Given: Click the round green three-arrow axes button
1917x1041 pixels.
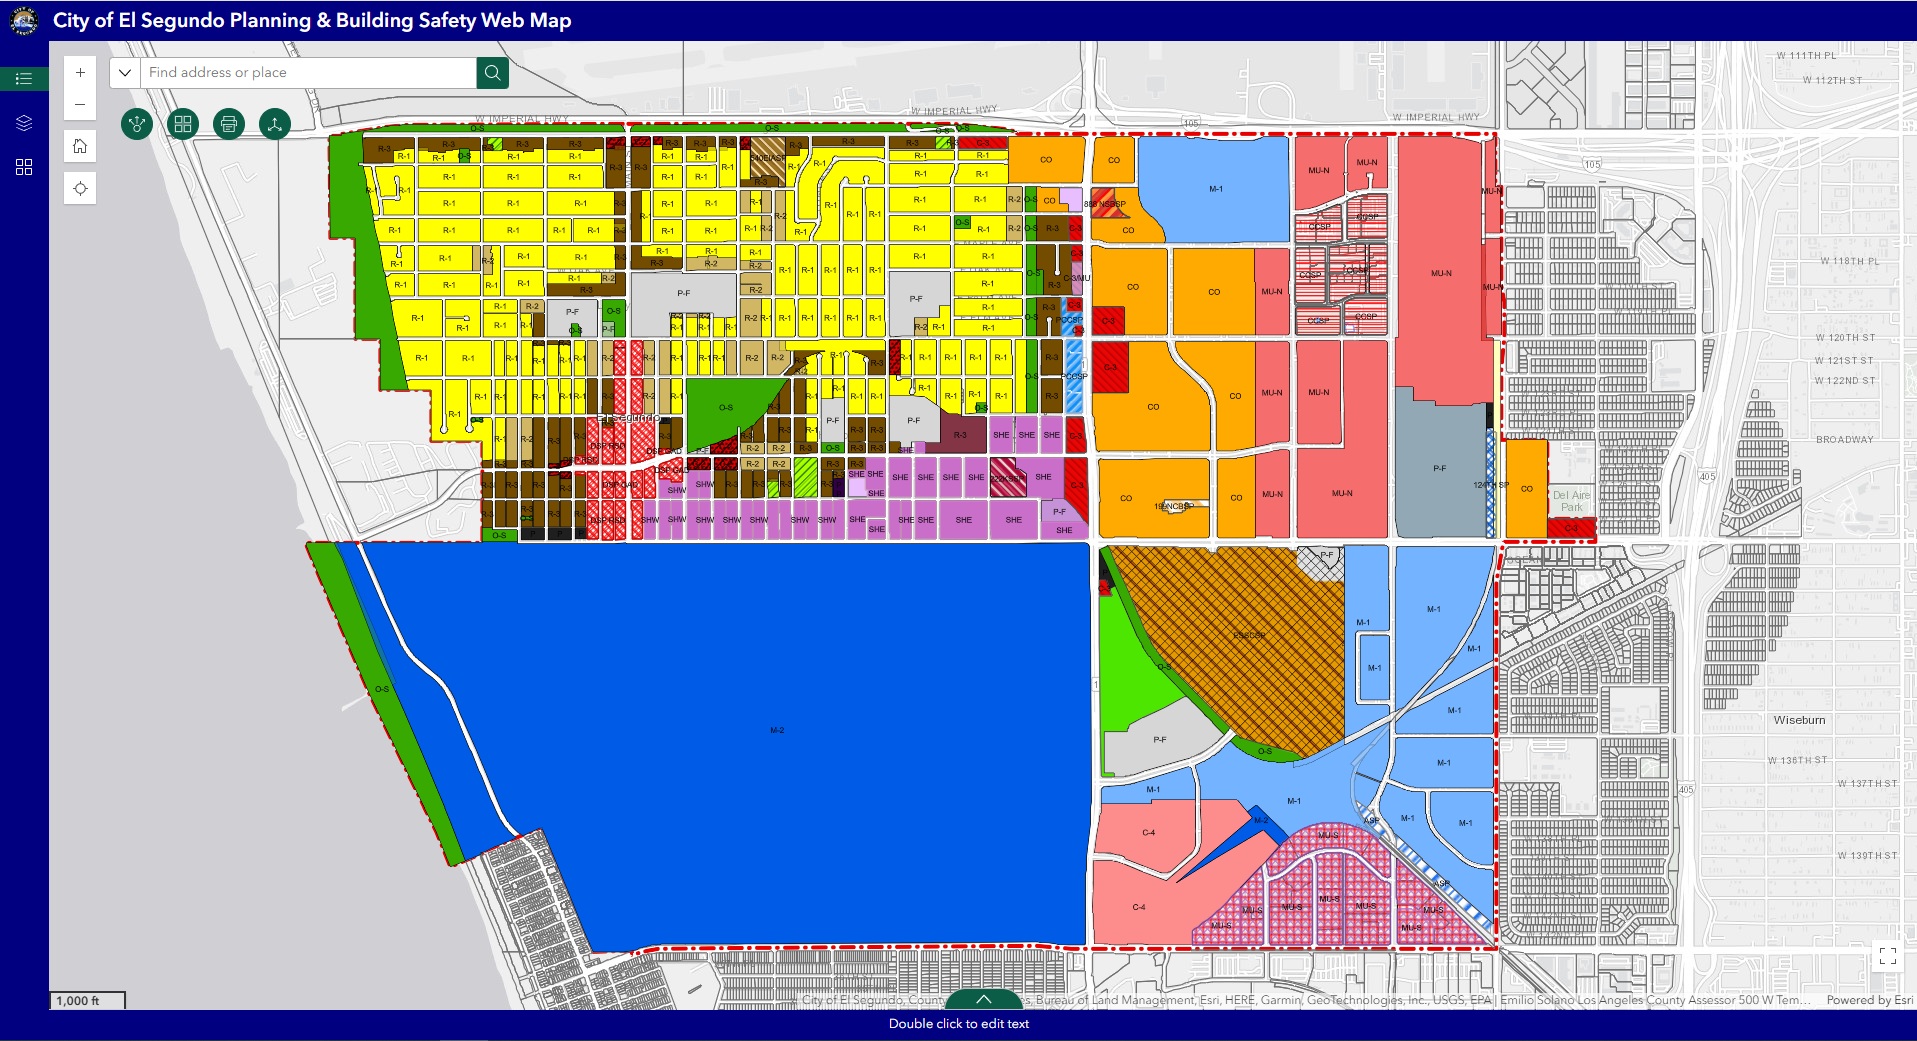Looking at the screenshot, I should pos(275,124).
